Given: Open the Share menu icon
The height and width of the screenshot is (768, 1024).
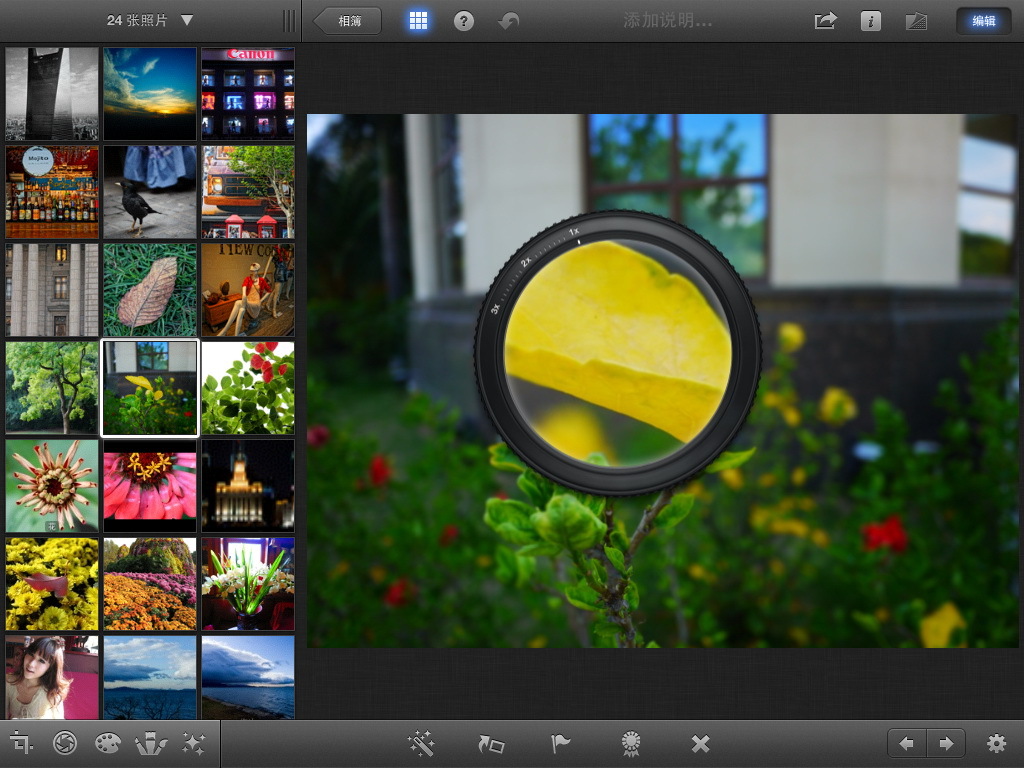Looking at the screenshot, I should (x=825, y=21).
